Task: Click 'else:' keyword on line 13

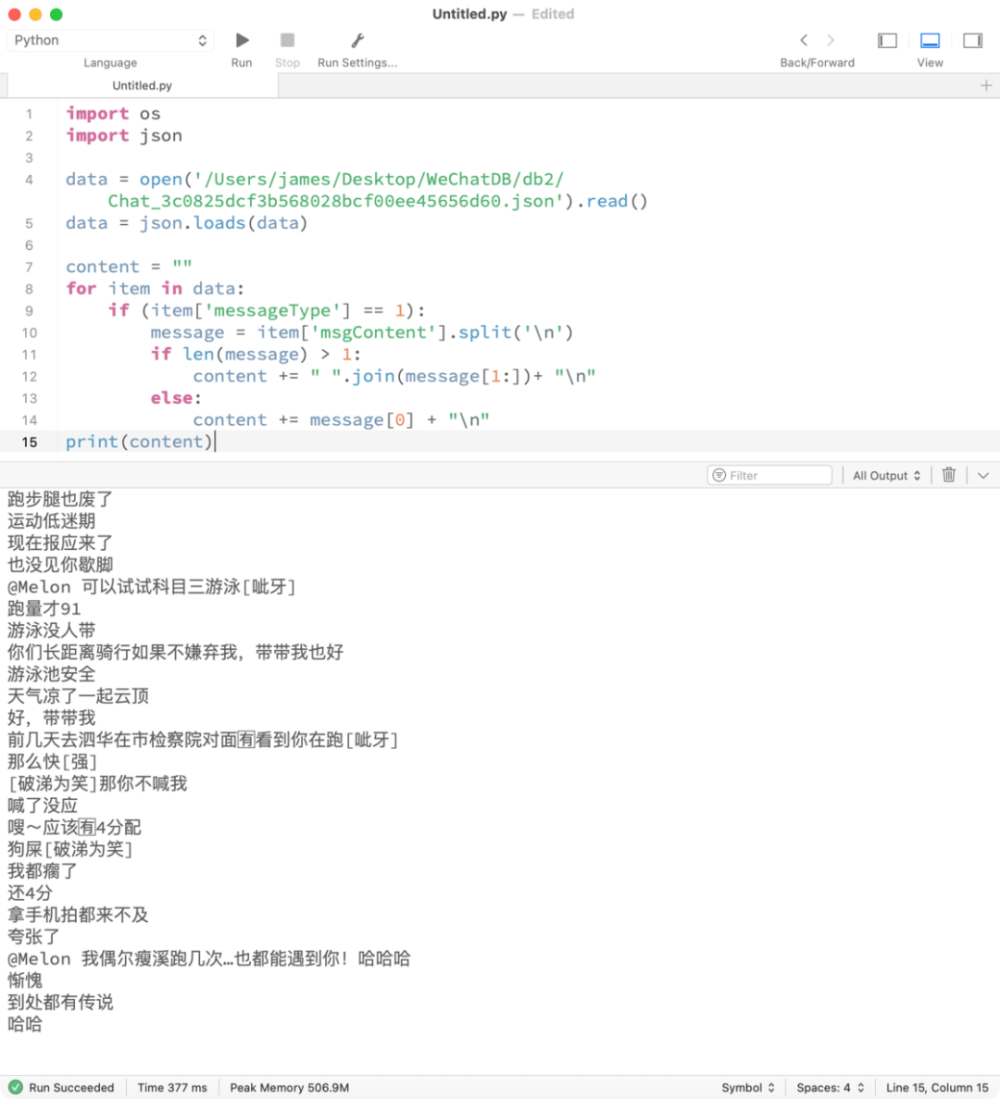Action: pos(176,398)
